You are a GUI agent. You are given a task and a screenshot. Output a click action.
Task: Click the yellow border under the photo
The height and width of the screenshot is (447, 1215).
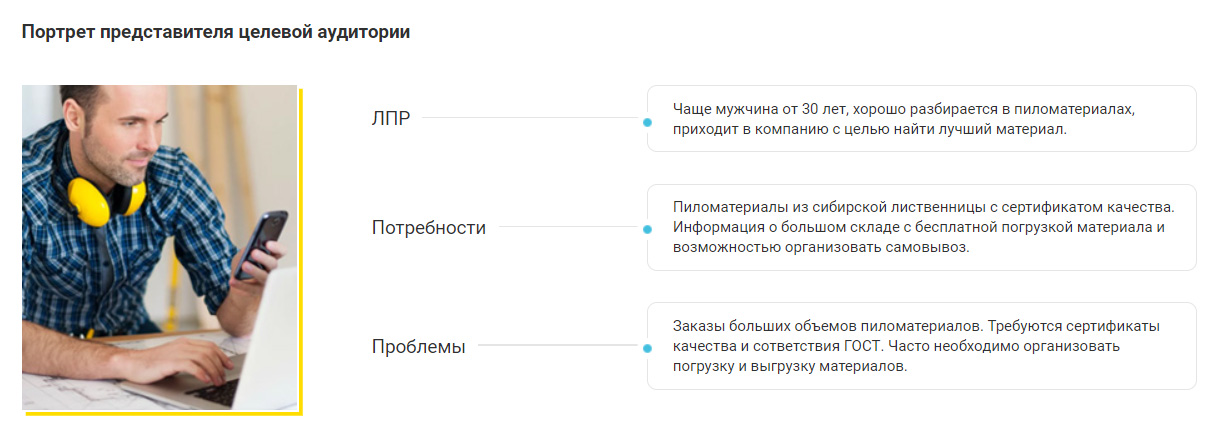click(x=162, y=412)
